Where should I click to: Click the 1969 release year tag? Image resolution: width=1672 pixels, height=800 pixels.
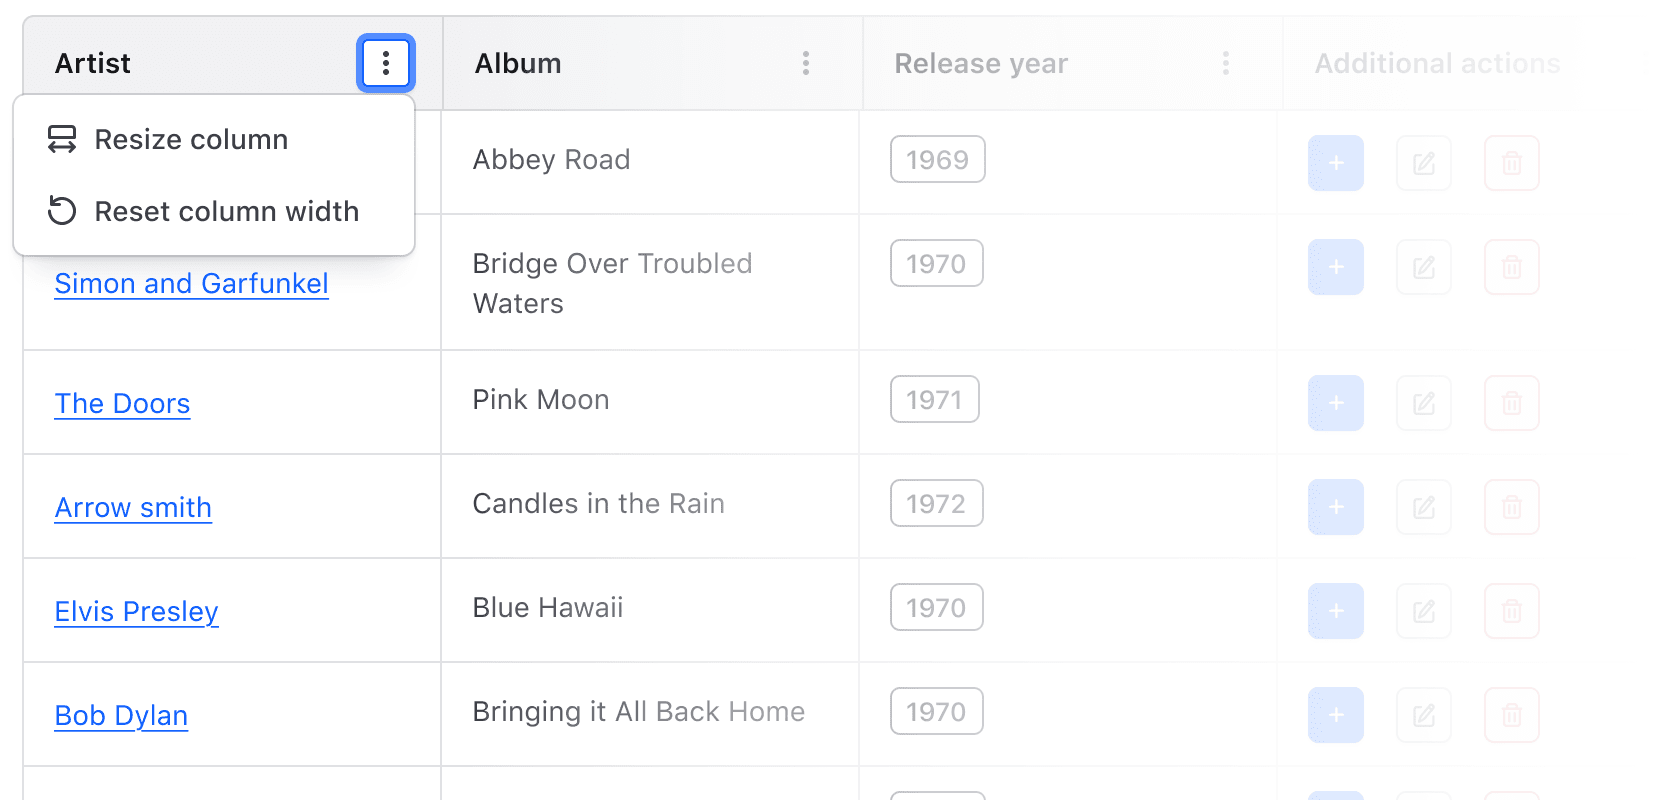pos(937,160)
